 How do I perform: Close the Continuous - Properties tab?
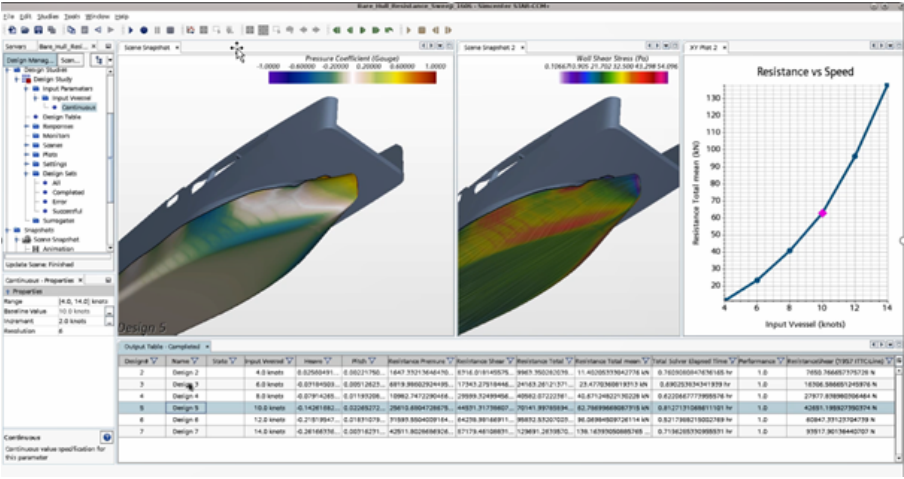click(80, 280)
